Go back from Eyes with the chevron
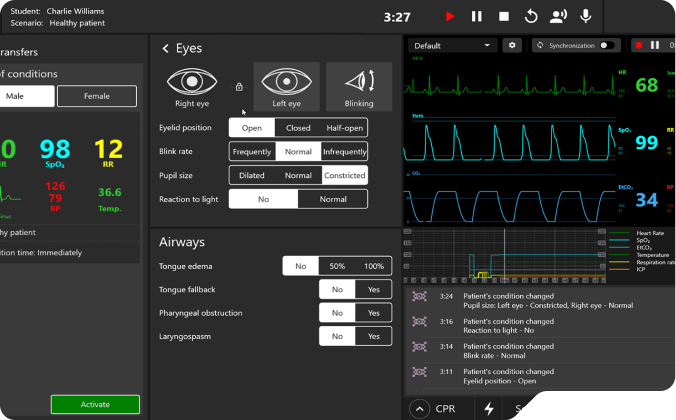 tap(165, 48)
